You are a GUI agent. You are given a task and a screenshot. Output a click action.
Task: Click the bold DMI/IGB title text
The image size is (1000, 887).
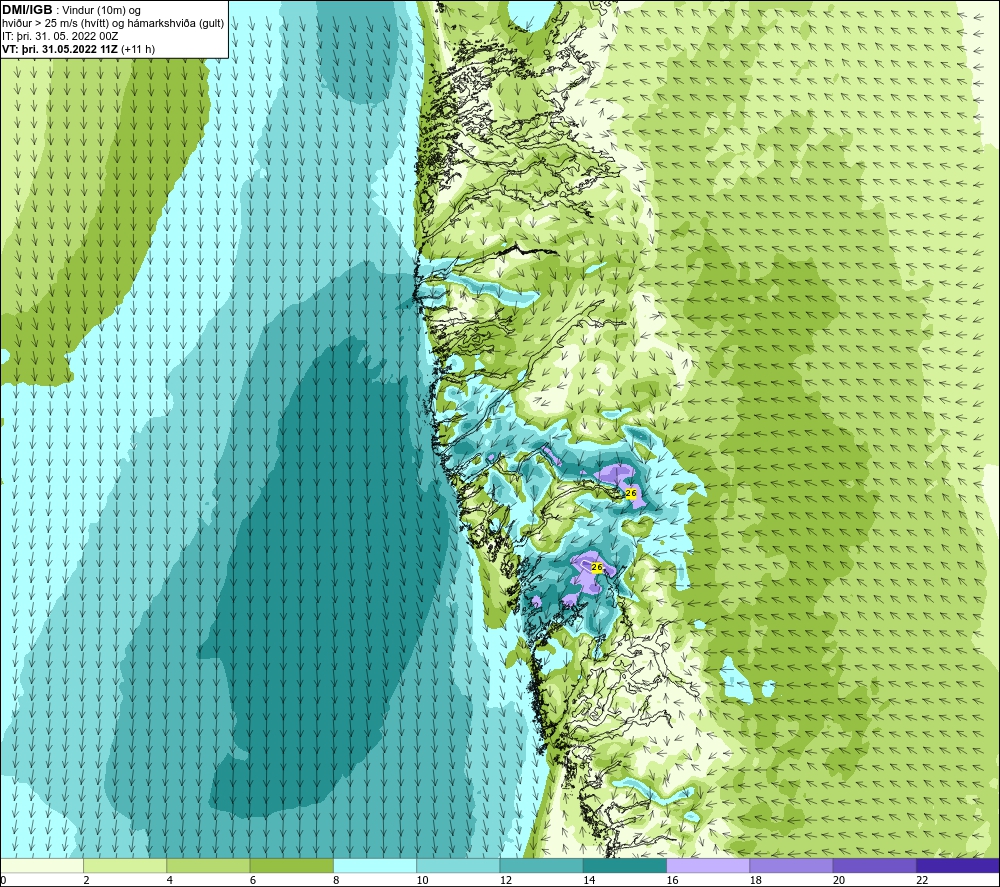[x=27, y=10]
